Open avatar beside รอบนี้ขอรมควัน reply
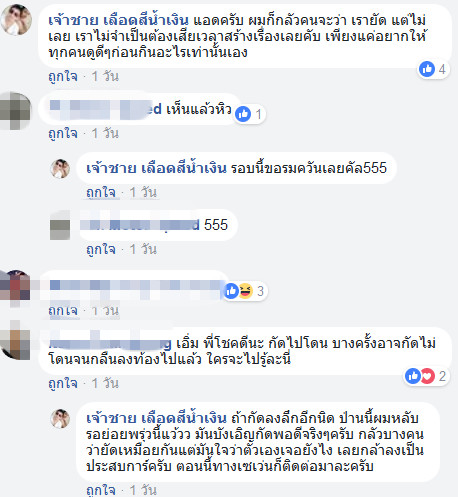Viewport: 458px width, 497px height. (x=60, y=169)
